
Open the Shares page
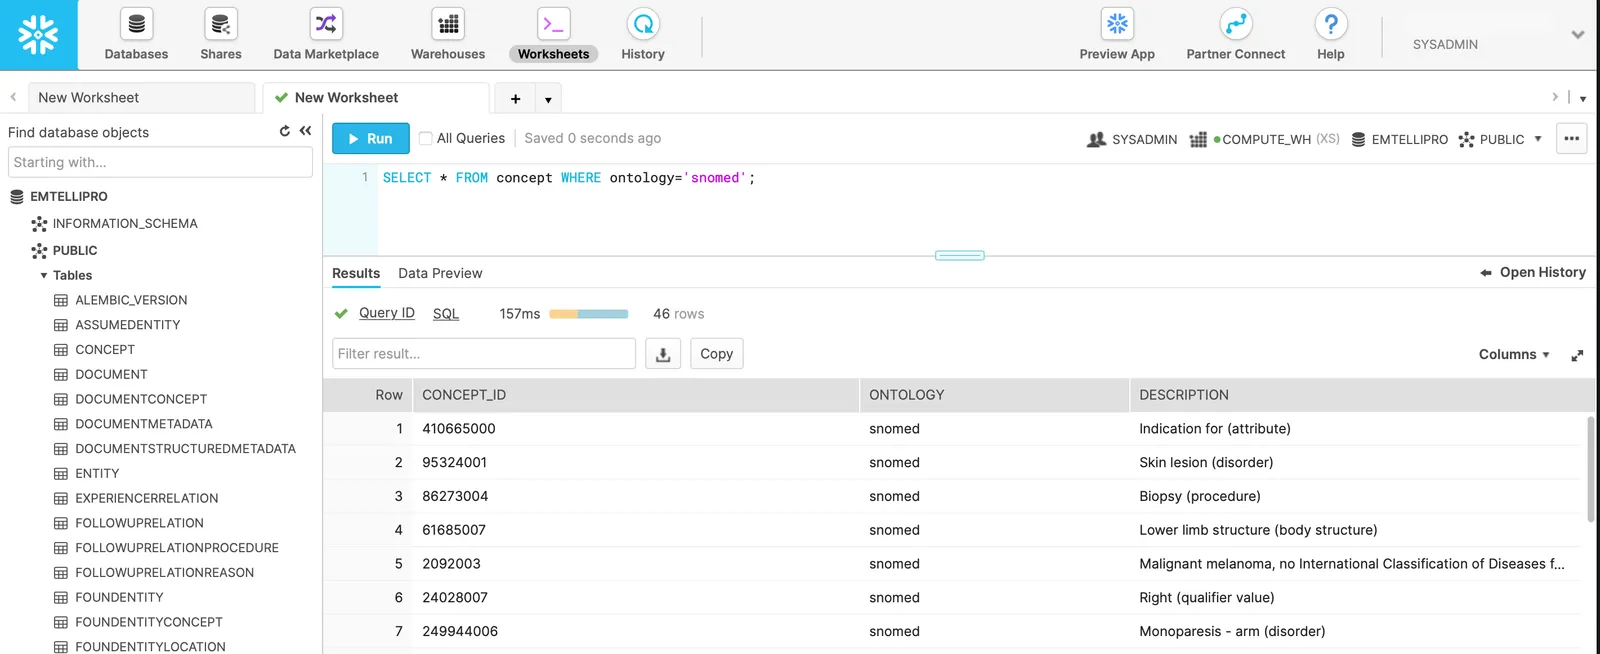220,35
